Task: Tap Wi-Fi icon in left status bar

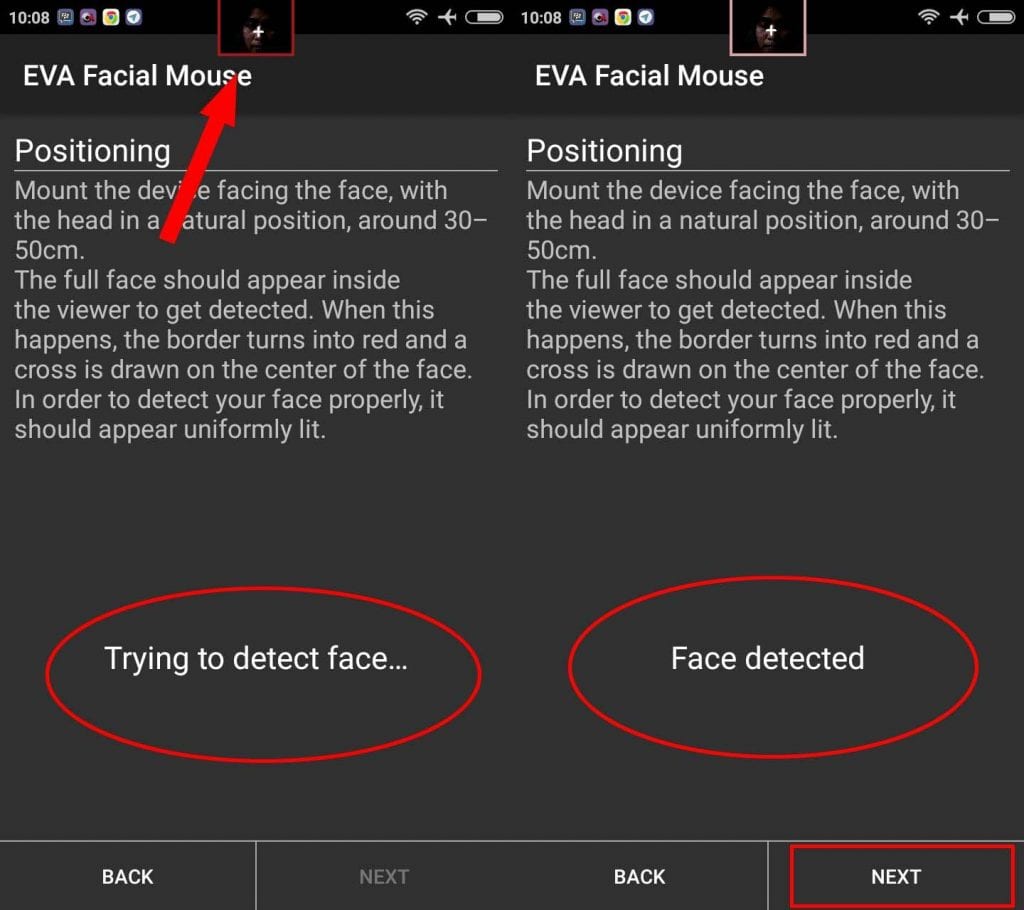Action: pos(417,17)
